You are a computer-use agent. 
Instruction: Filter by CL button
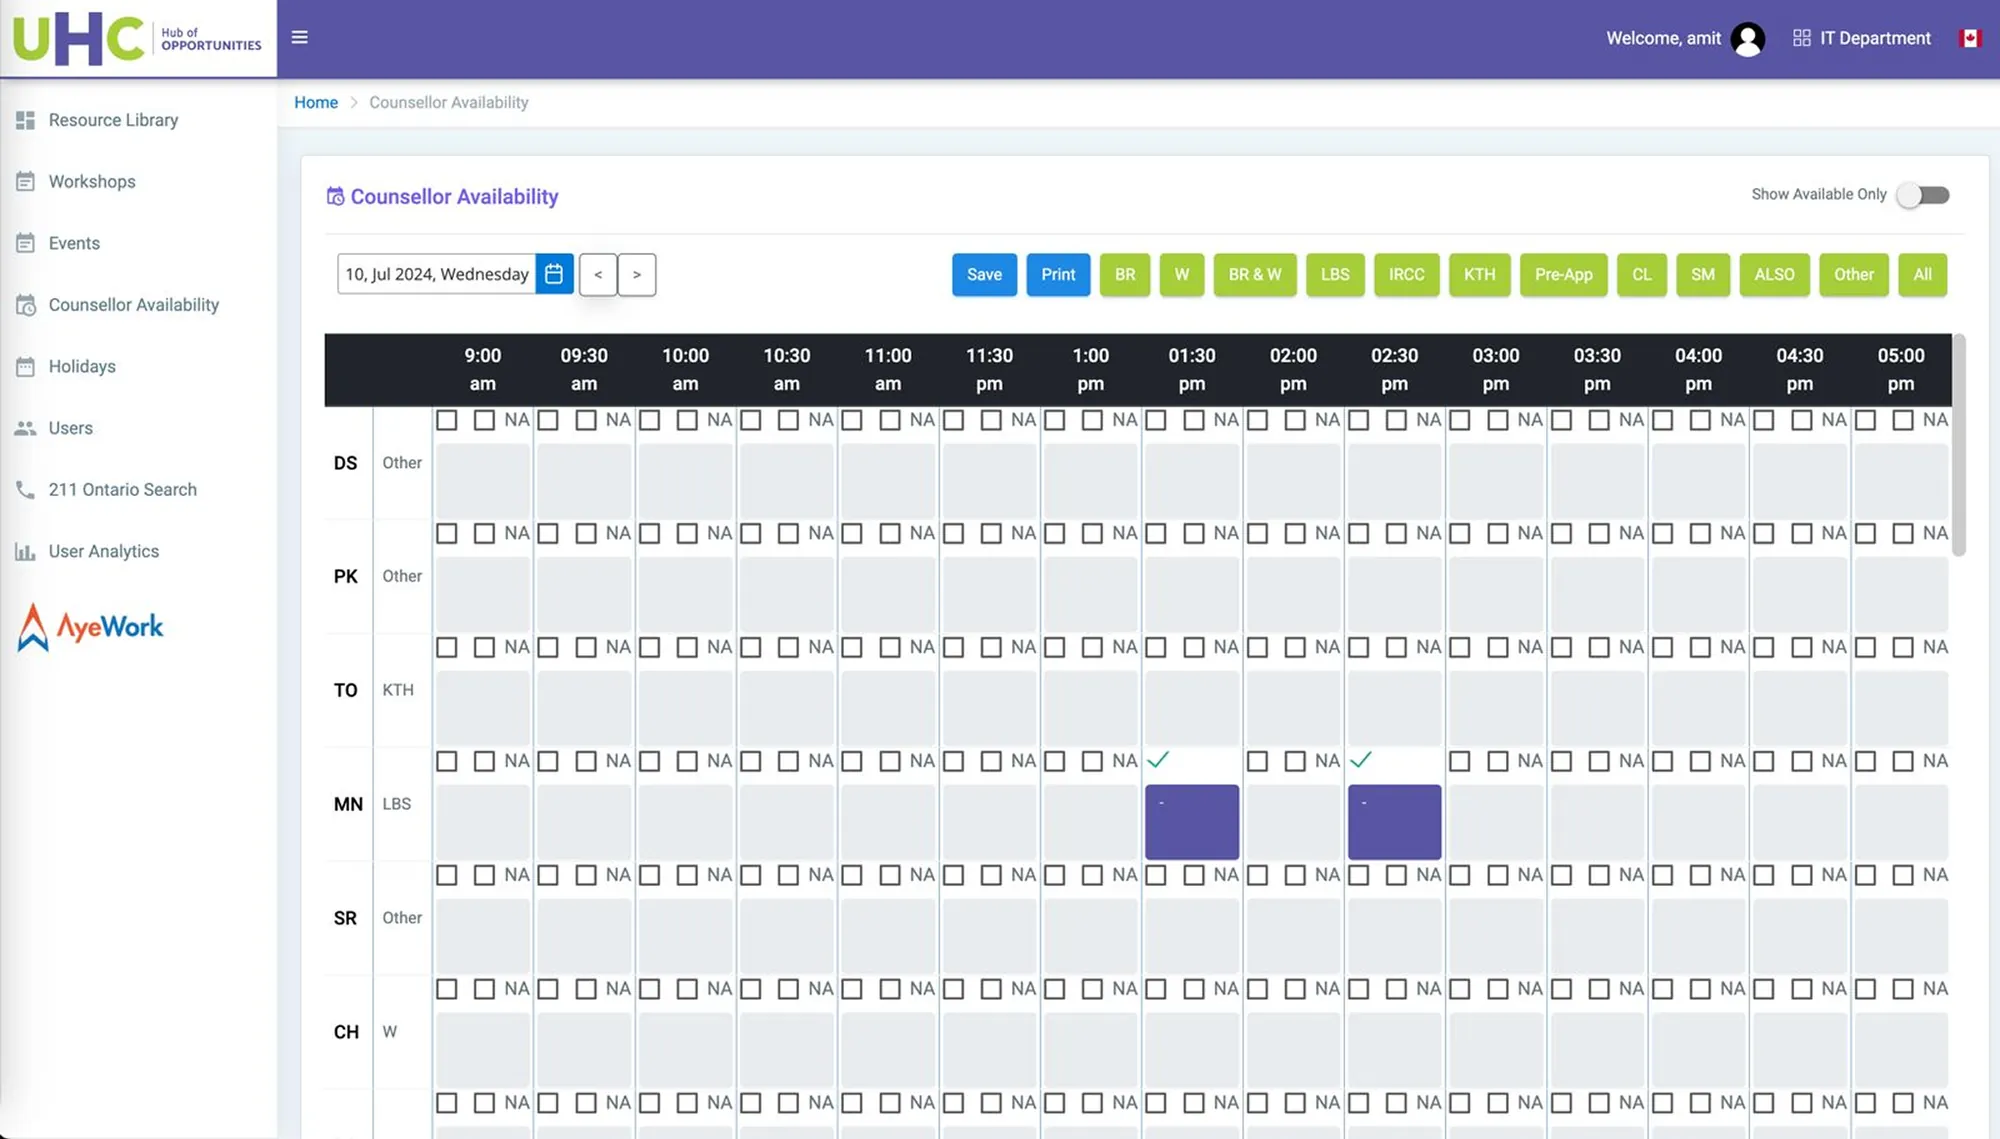point(1641,275)
